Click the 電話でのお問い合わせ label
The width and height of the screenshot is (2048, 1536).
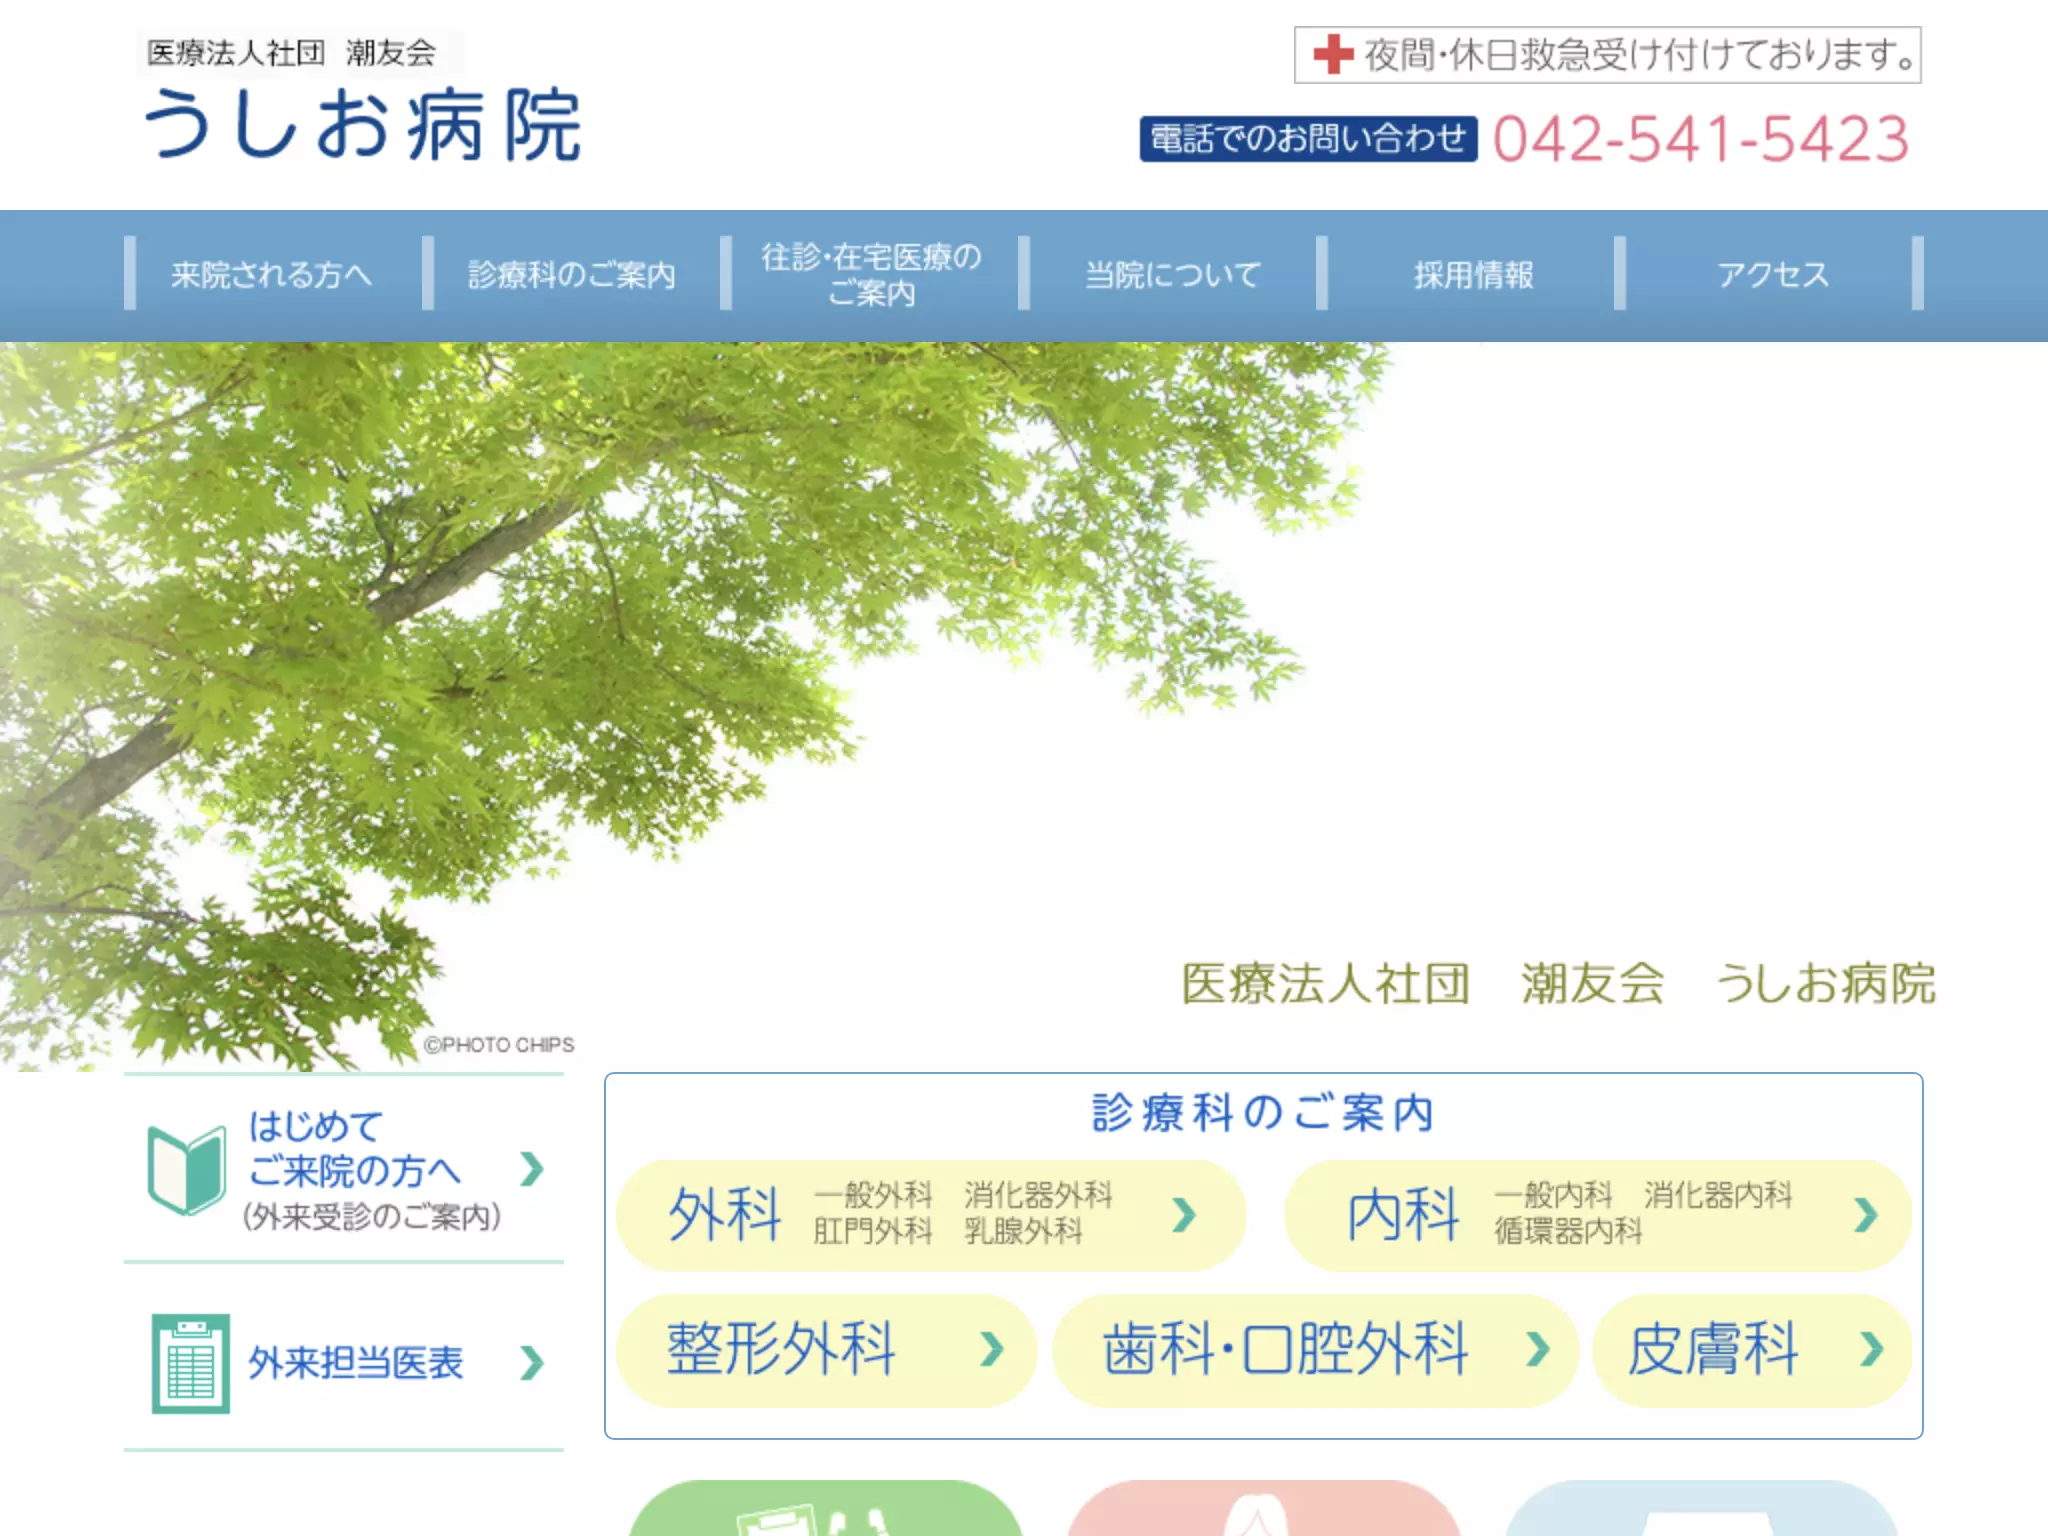pyautogui.click(x=1308, y=138)
